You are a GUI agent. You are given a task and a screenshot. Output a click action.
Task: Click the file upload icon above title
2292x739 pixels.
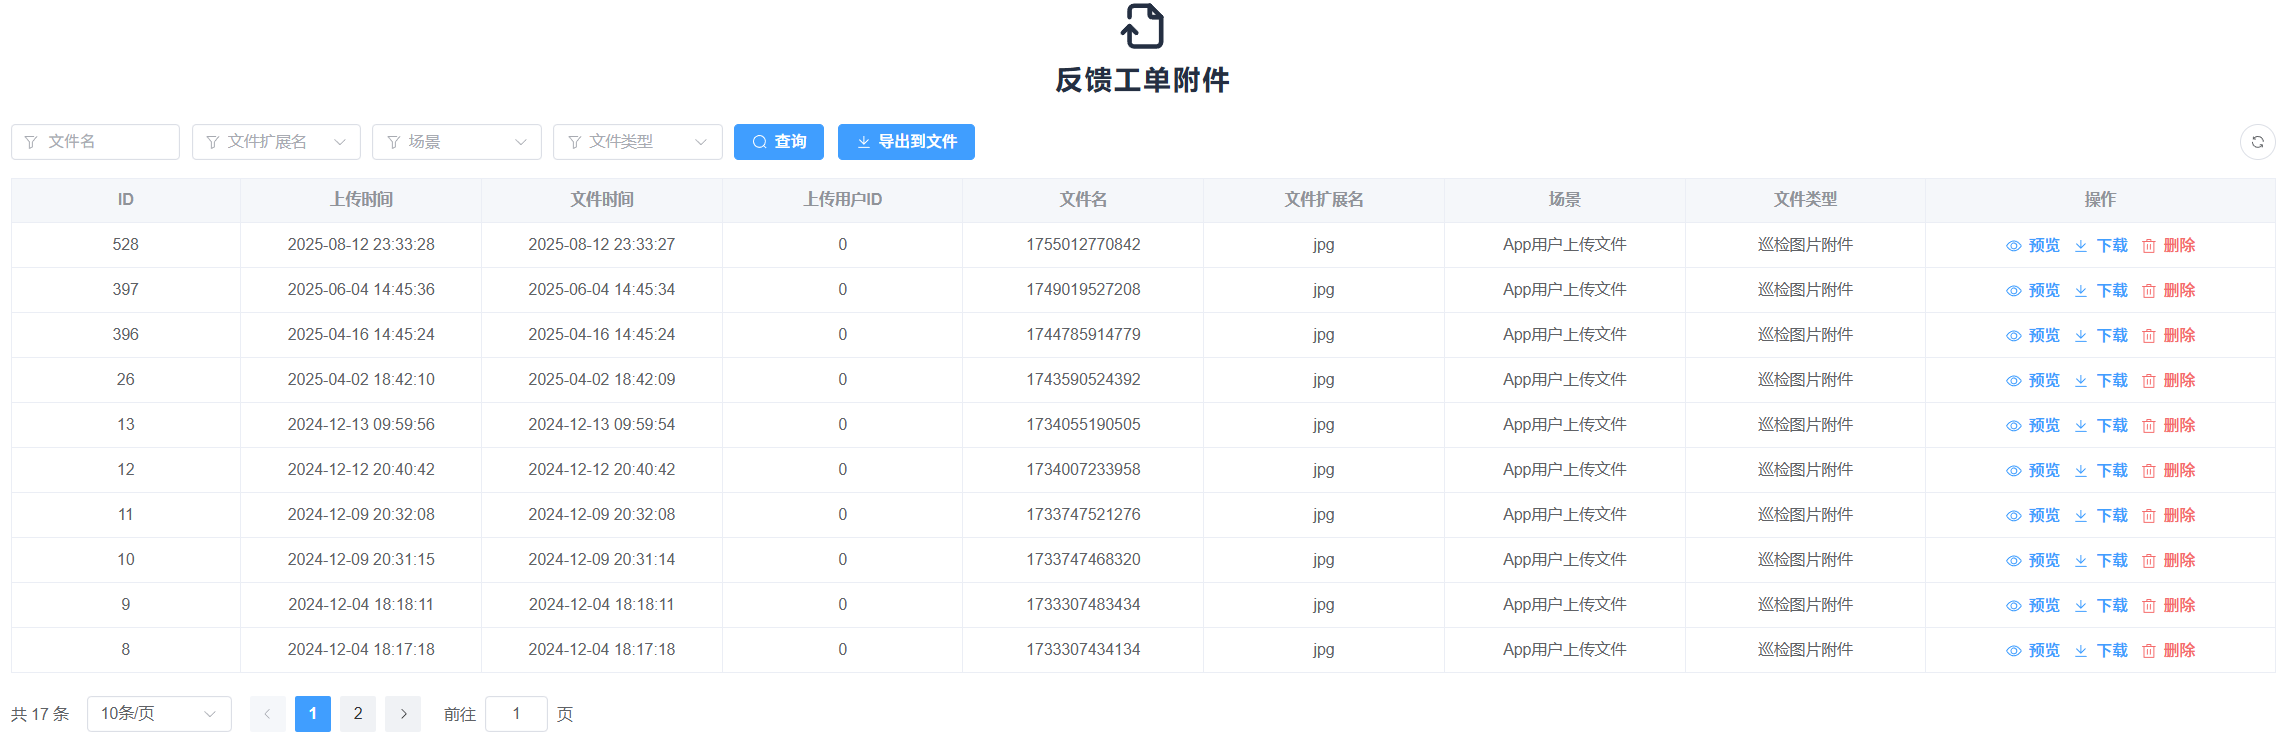[1143, 26]
